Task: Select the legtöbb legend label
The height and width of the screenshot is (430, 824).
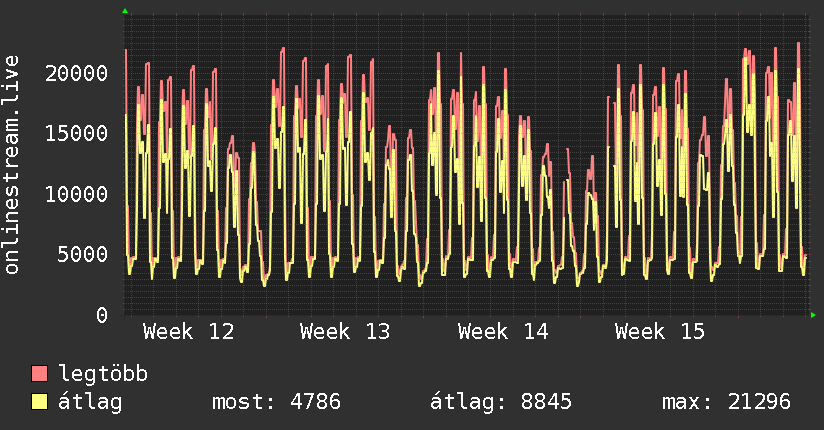Action: pyautogui.click(x=103, y=374)
